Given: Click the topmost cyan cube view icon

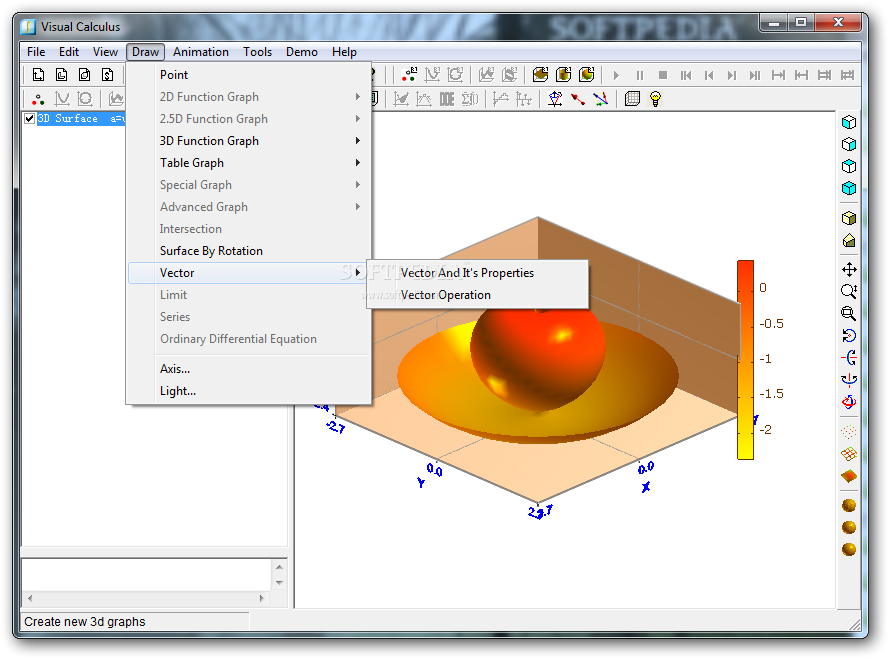Looking at the screenshot, I should (849, 122).
